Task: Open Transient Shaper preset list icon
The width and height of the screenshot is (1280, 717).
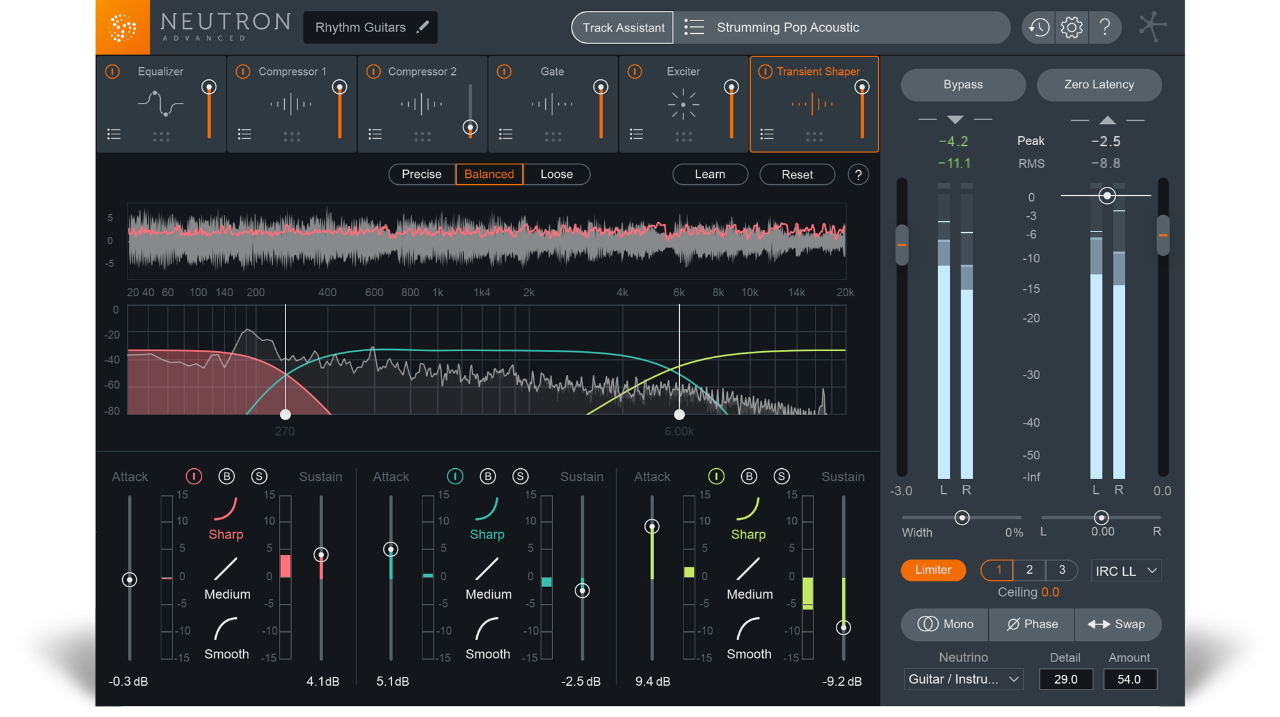Action: 767,134
